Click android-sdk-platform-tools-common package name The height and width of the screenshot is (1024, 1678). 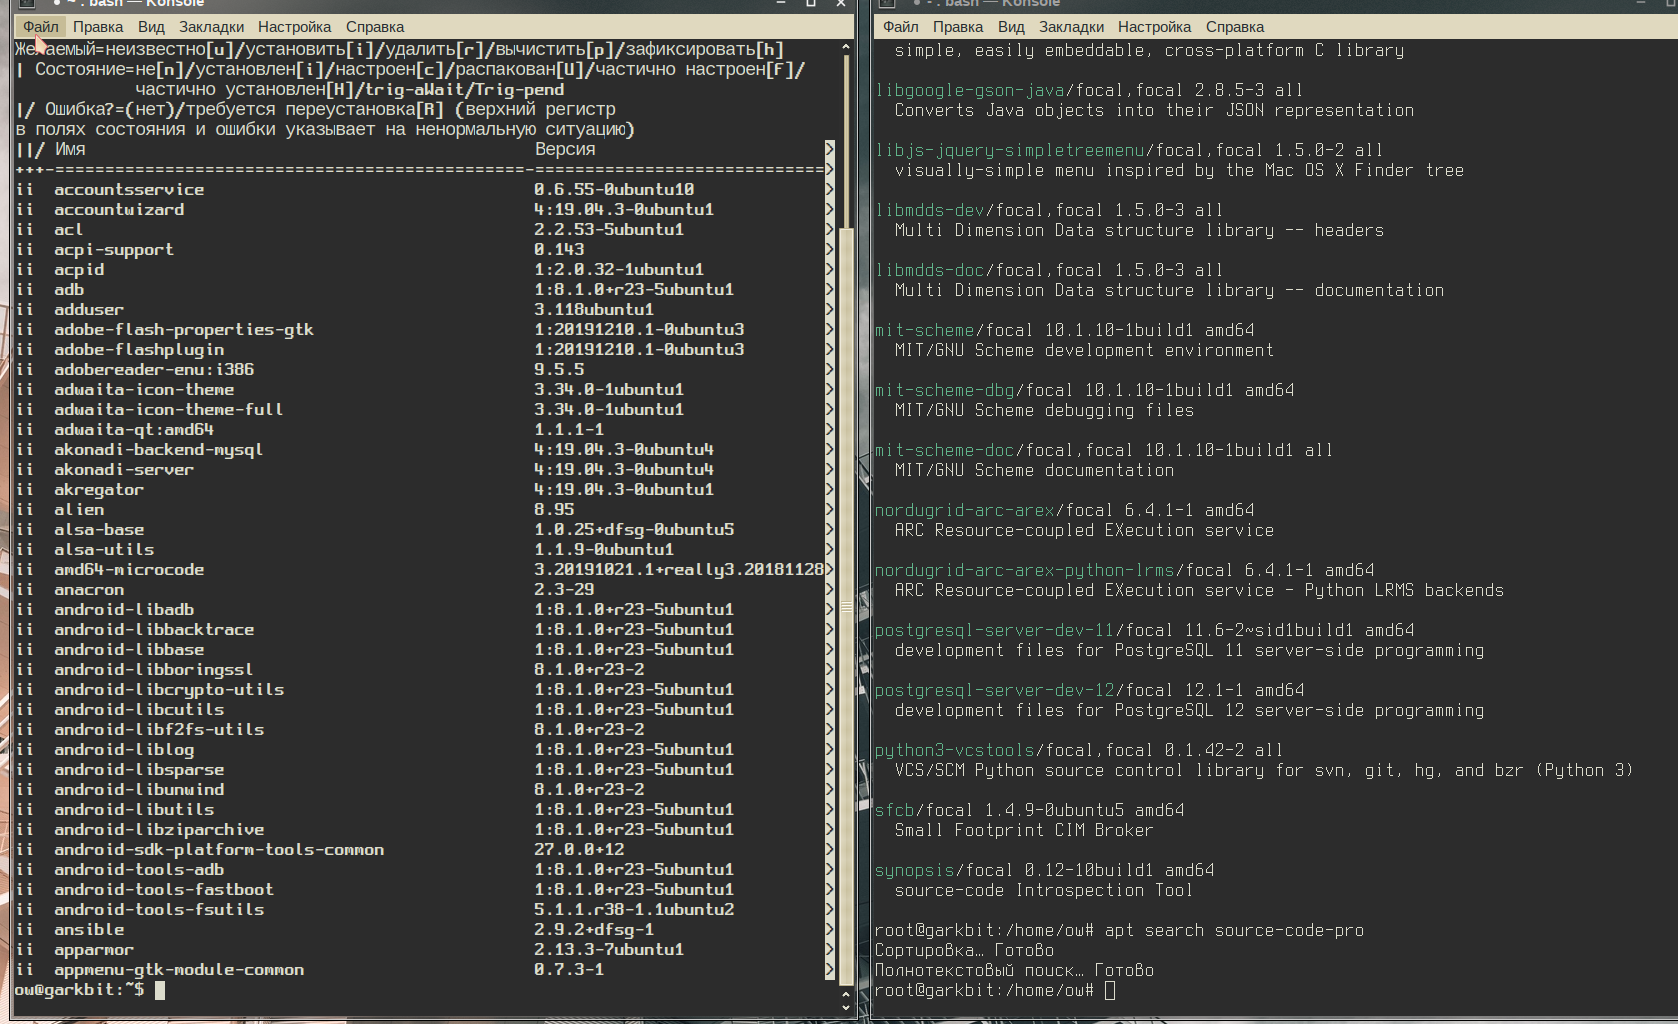pos(219,849)
